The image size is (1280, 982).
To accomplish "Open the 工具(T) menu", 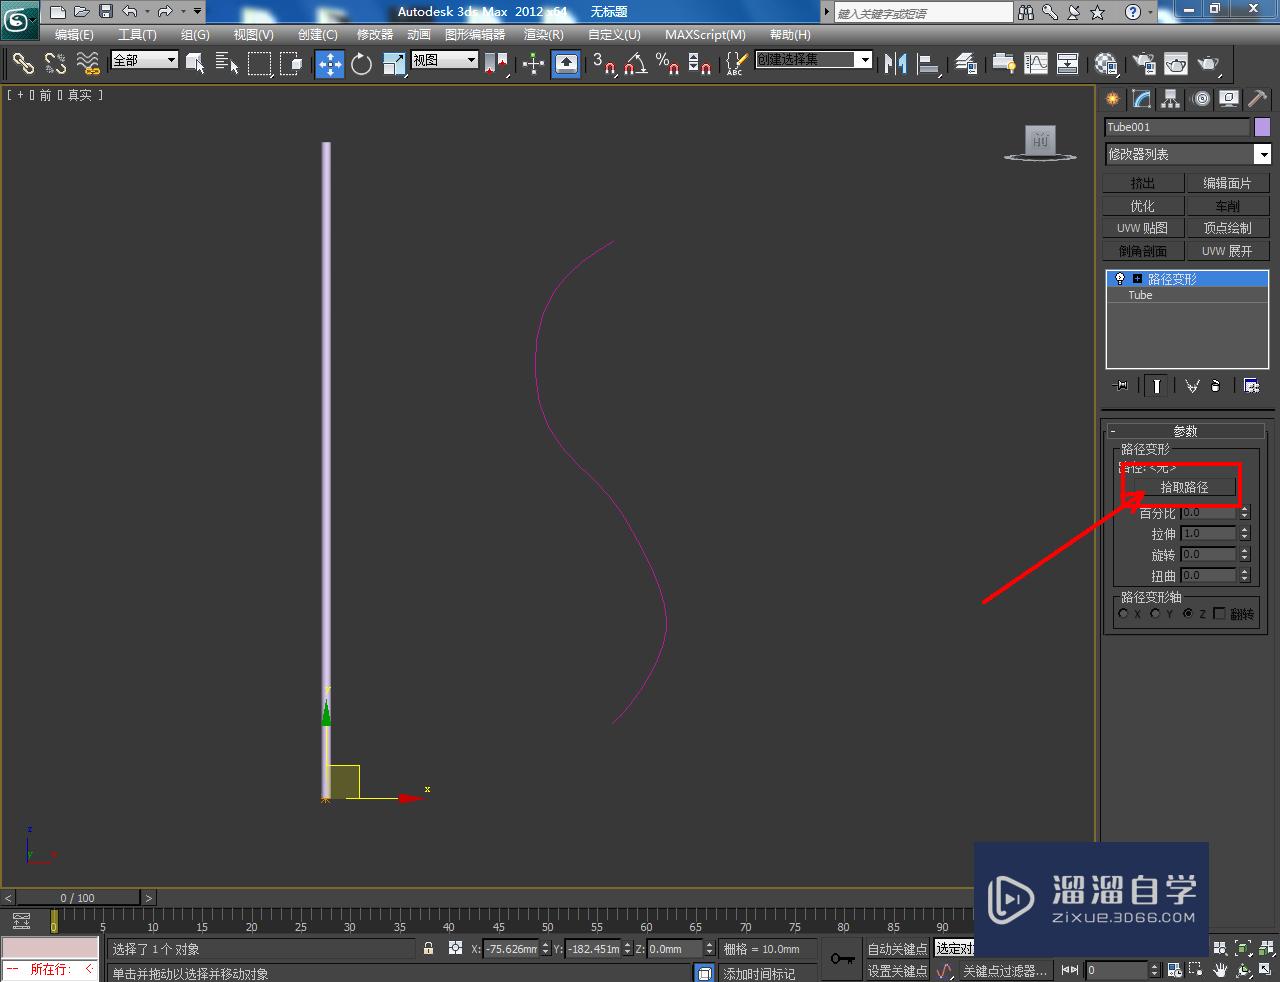I will pyautogui.click(x=137, y=35).
